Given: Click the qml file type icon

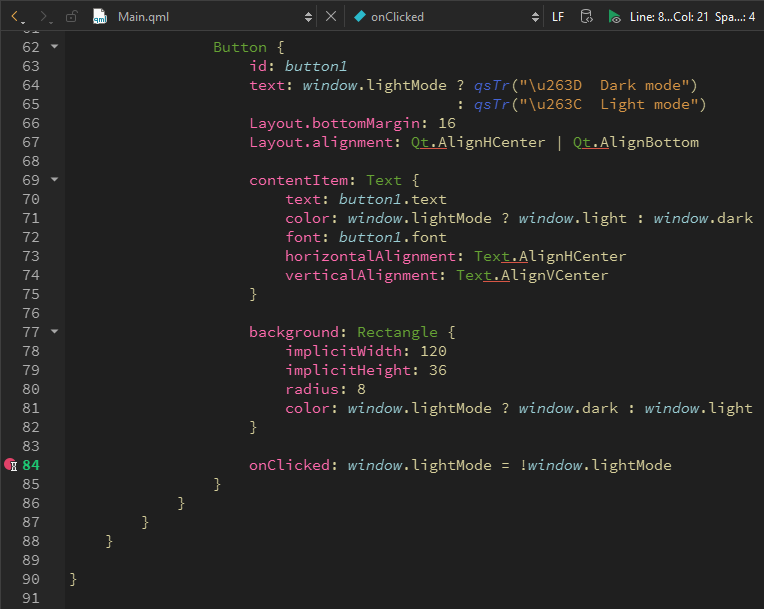Looking at the screenshot, I should 100,17.
